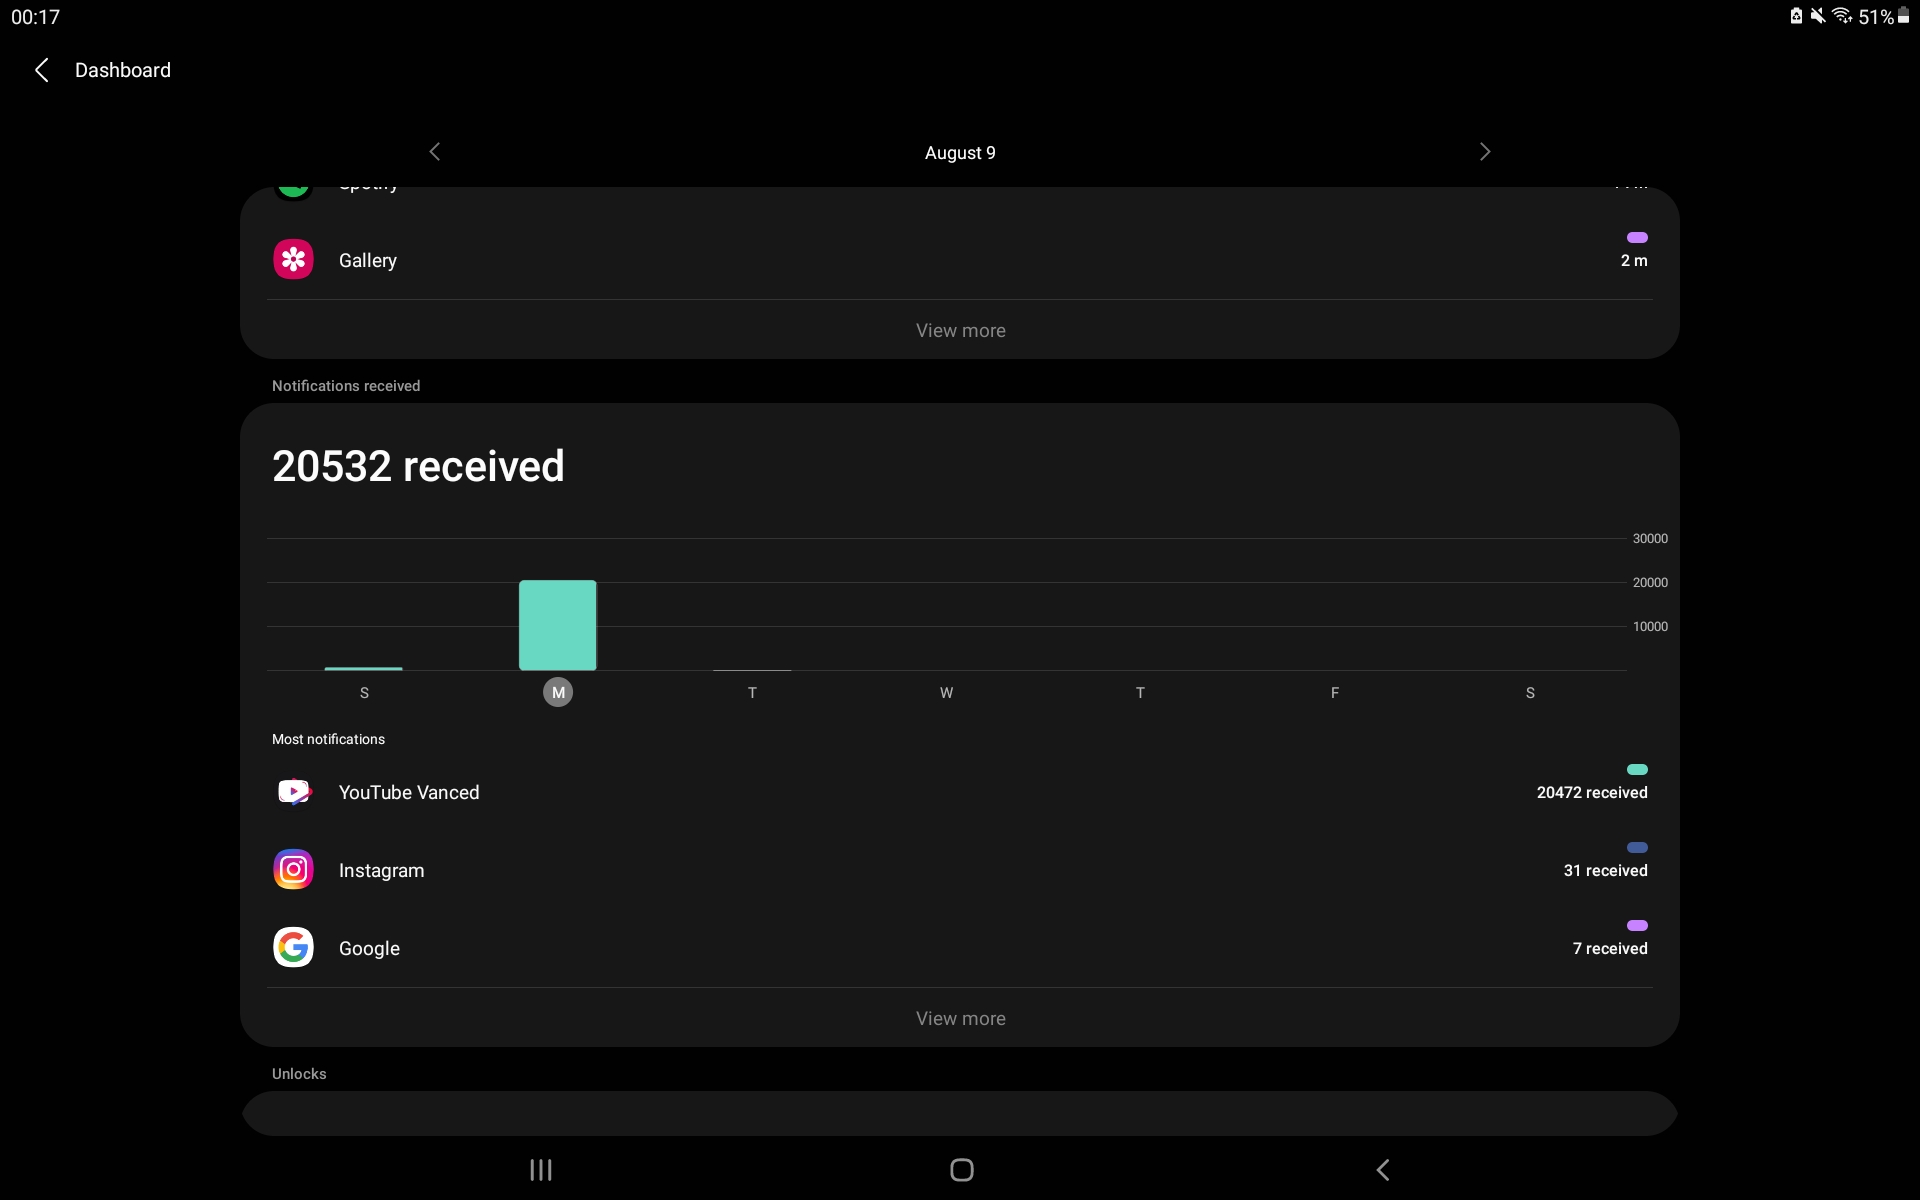Tap the Home navigation button
The height and width of the screenshot is (1200, 1920).
(961, 1170)
